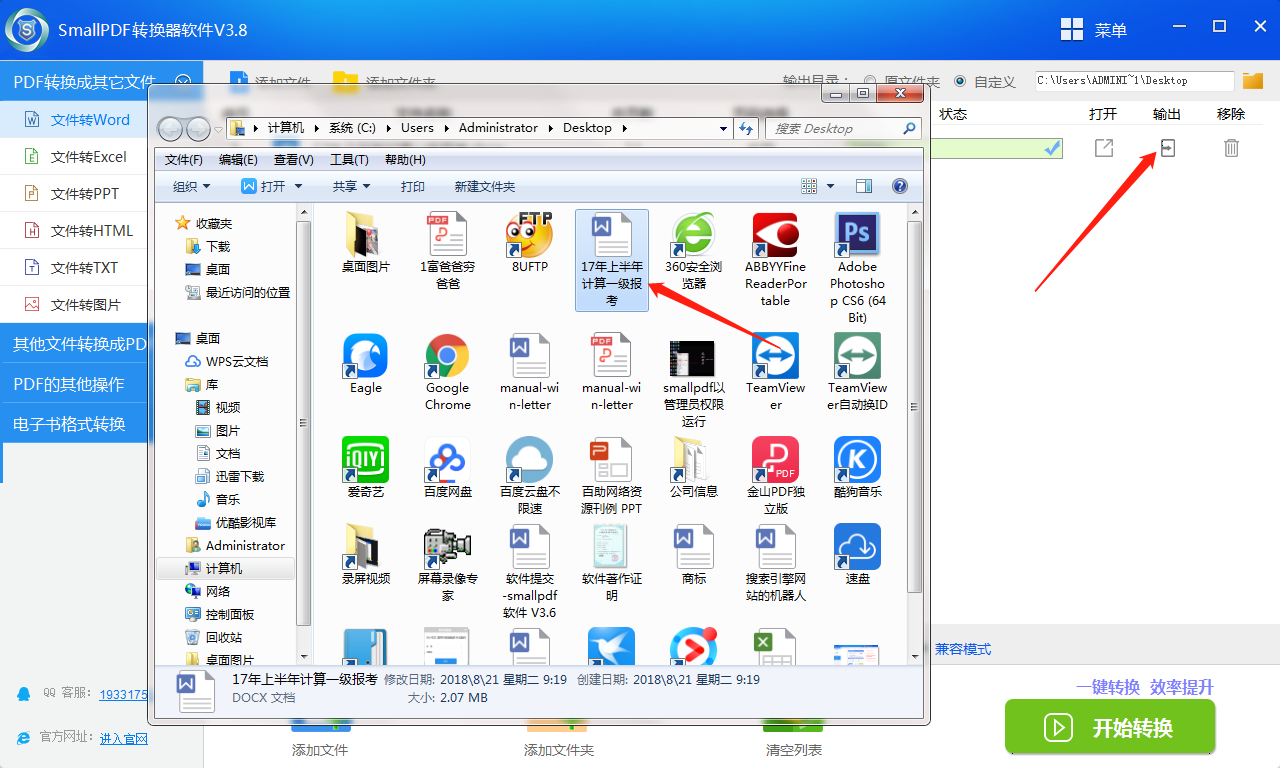Open the 帮助(H) menu
The width and height of the screenshot is (1280, 768).
(405, 160)
